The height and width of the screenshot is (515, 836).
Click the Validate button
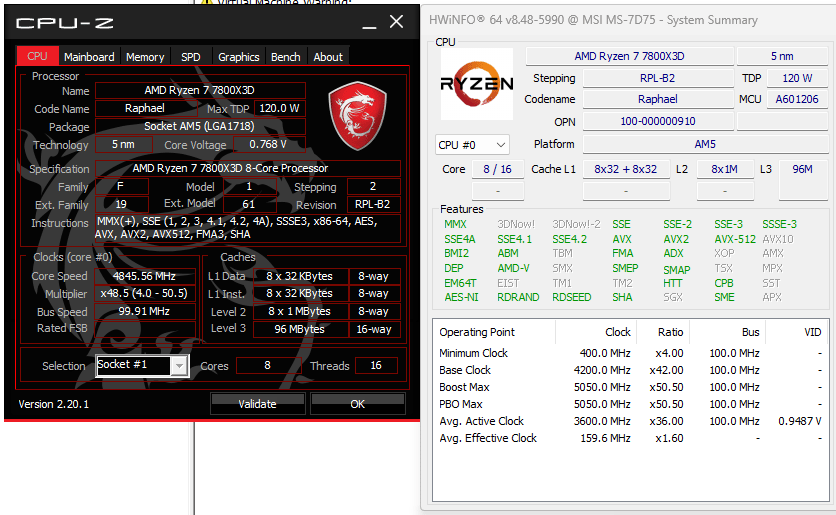[x=258, y=404]
